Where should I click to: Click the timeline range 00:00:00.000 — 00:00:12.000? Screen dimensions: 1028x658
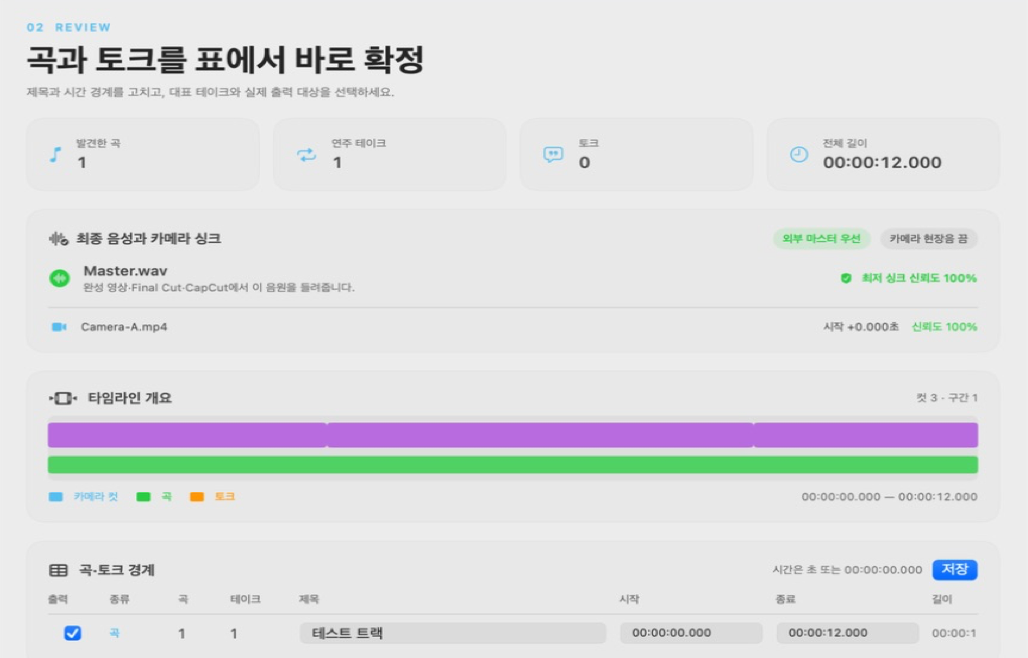(x=889, y=497)
